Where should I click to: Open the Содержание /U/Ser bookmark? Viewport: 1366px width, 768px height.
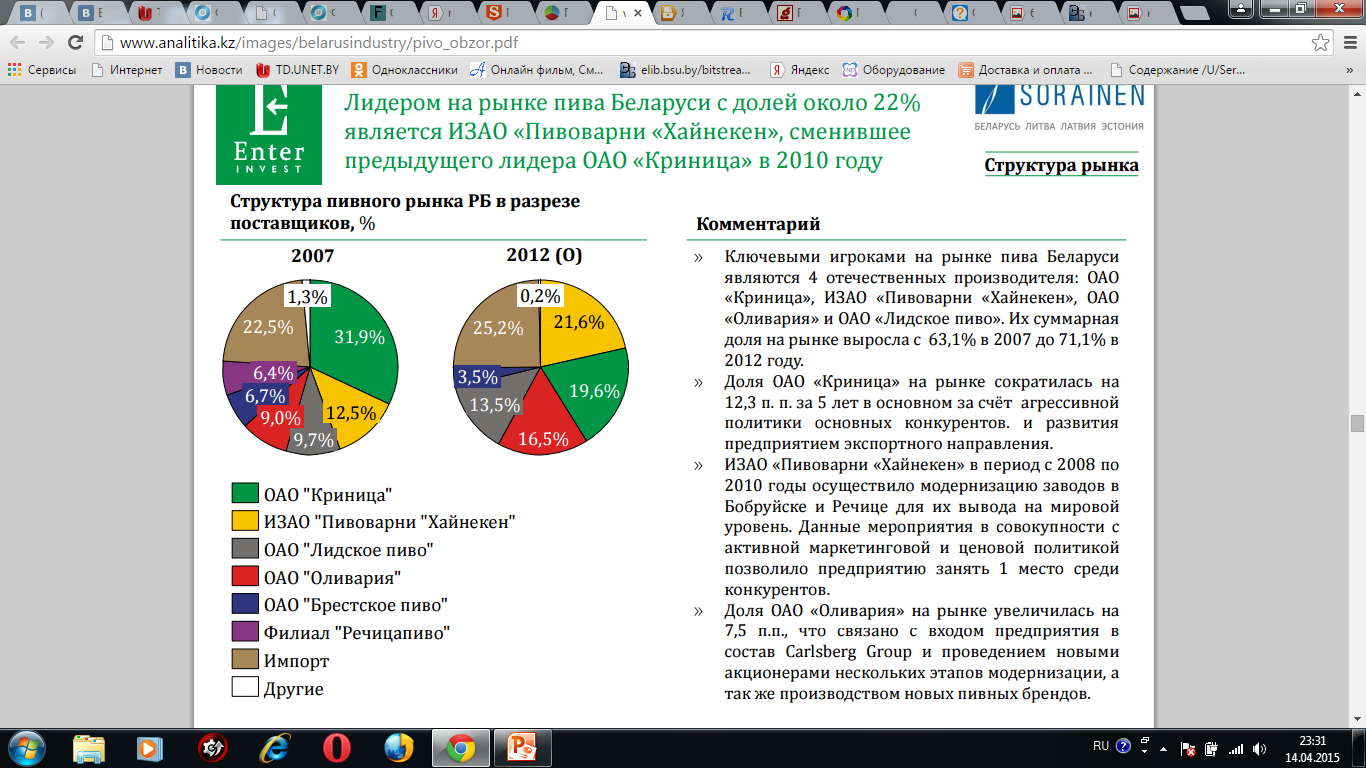pyautogui.click(x=1177, y=70)
